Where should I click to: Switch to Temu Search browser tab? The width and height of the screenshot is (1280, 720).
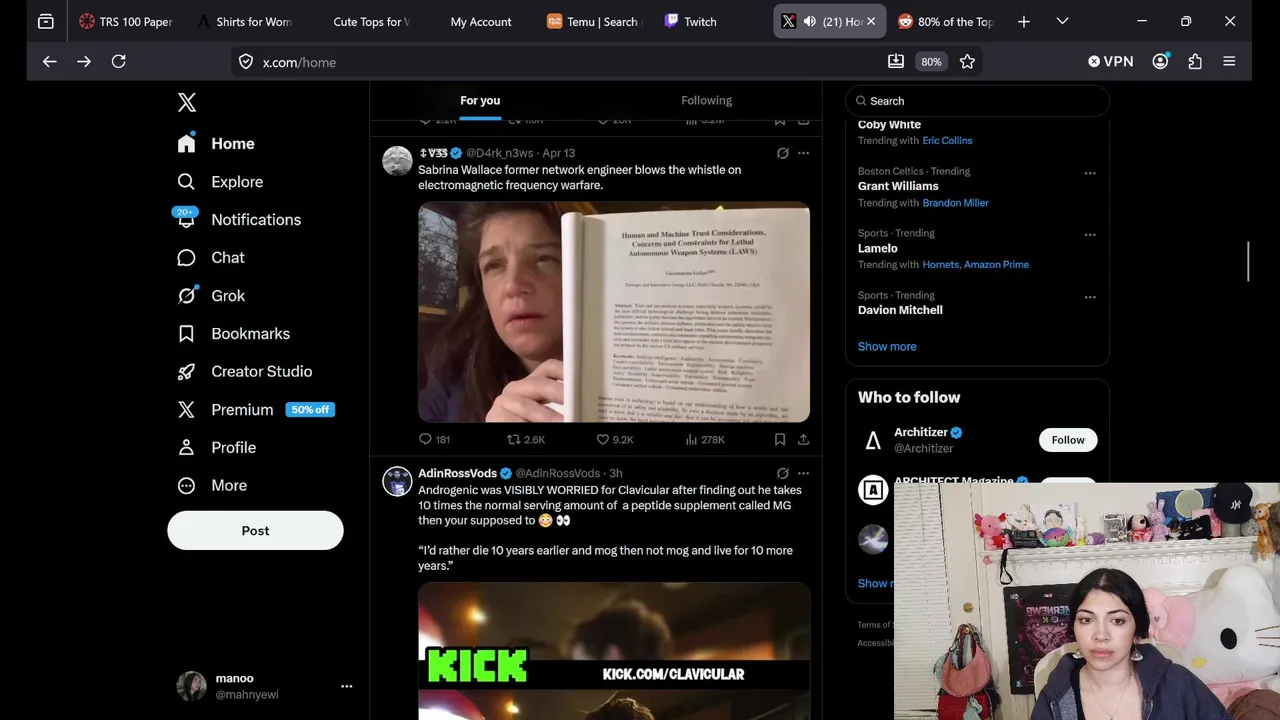point(595,21)
